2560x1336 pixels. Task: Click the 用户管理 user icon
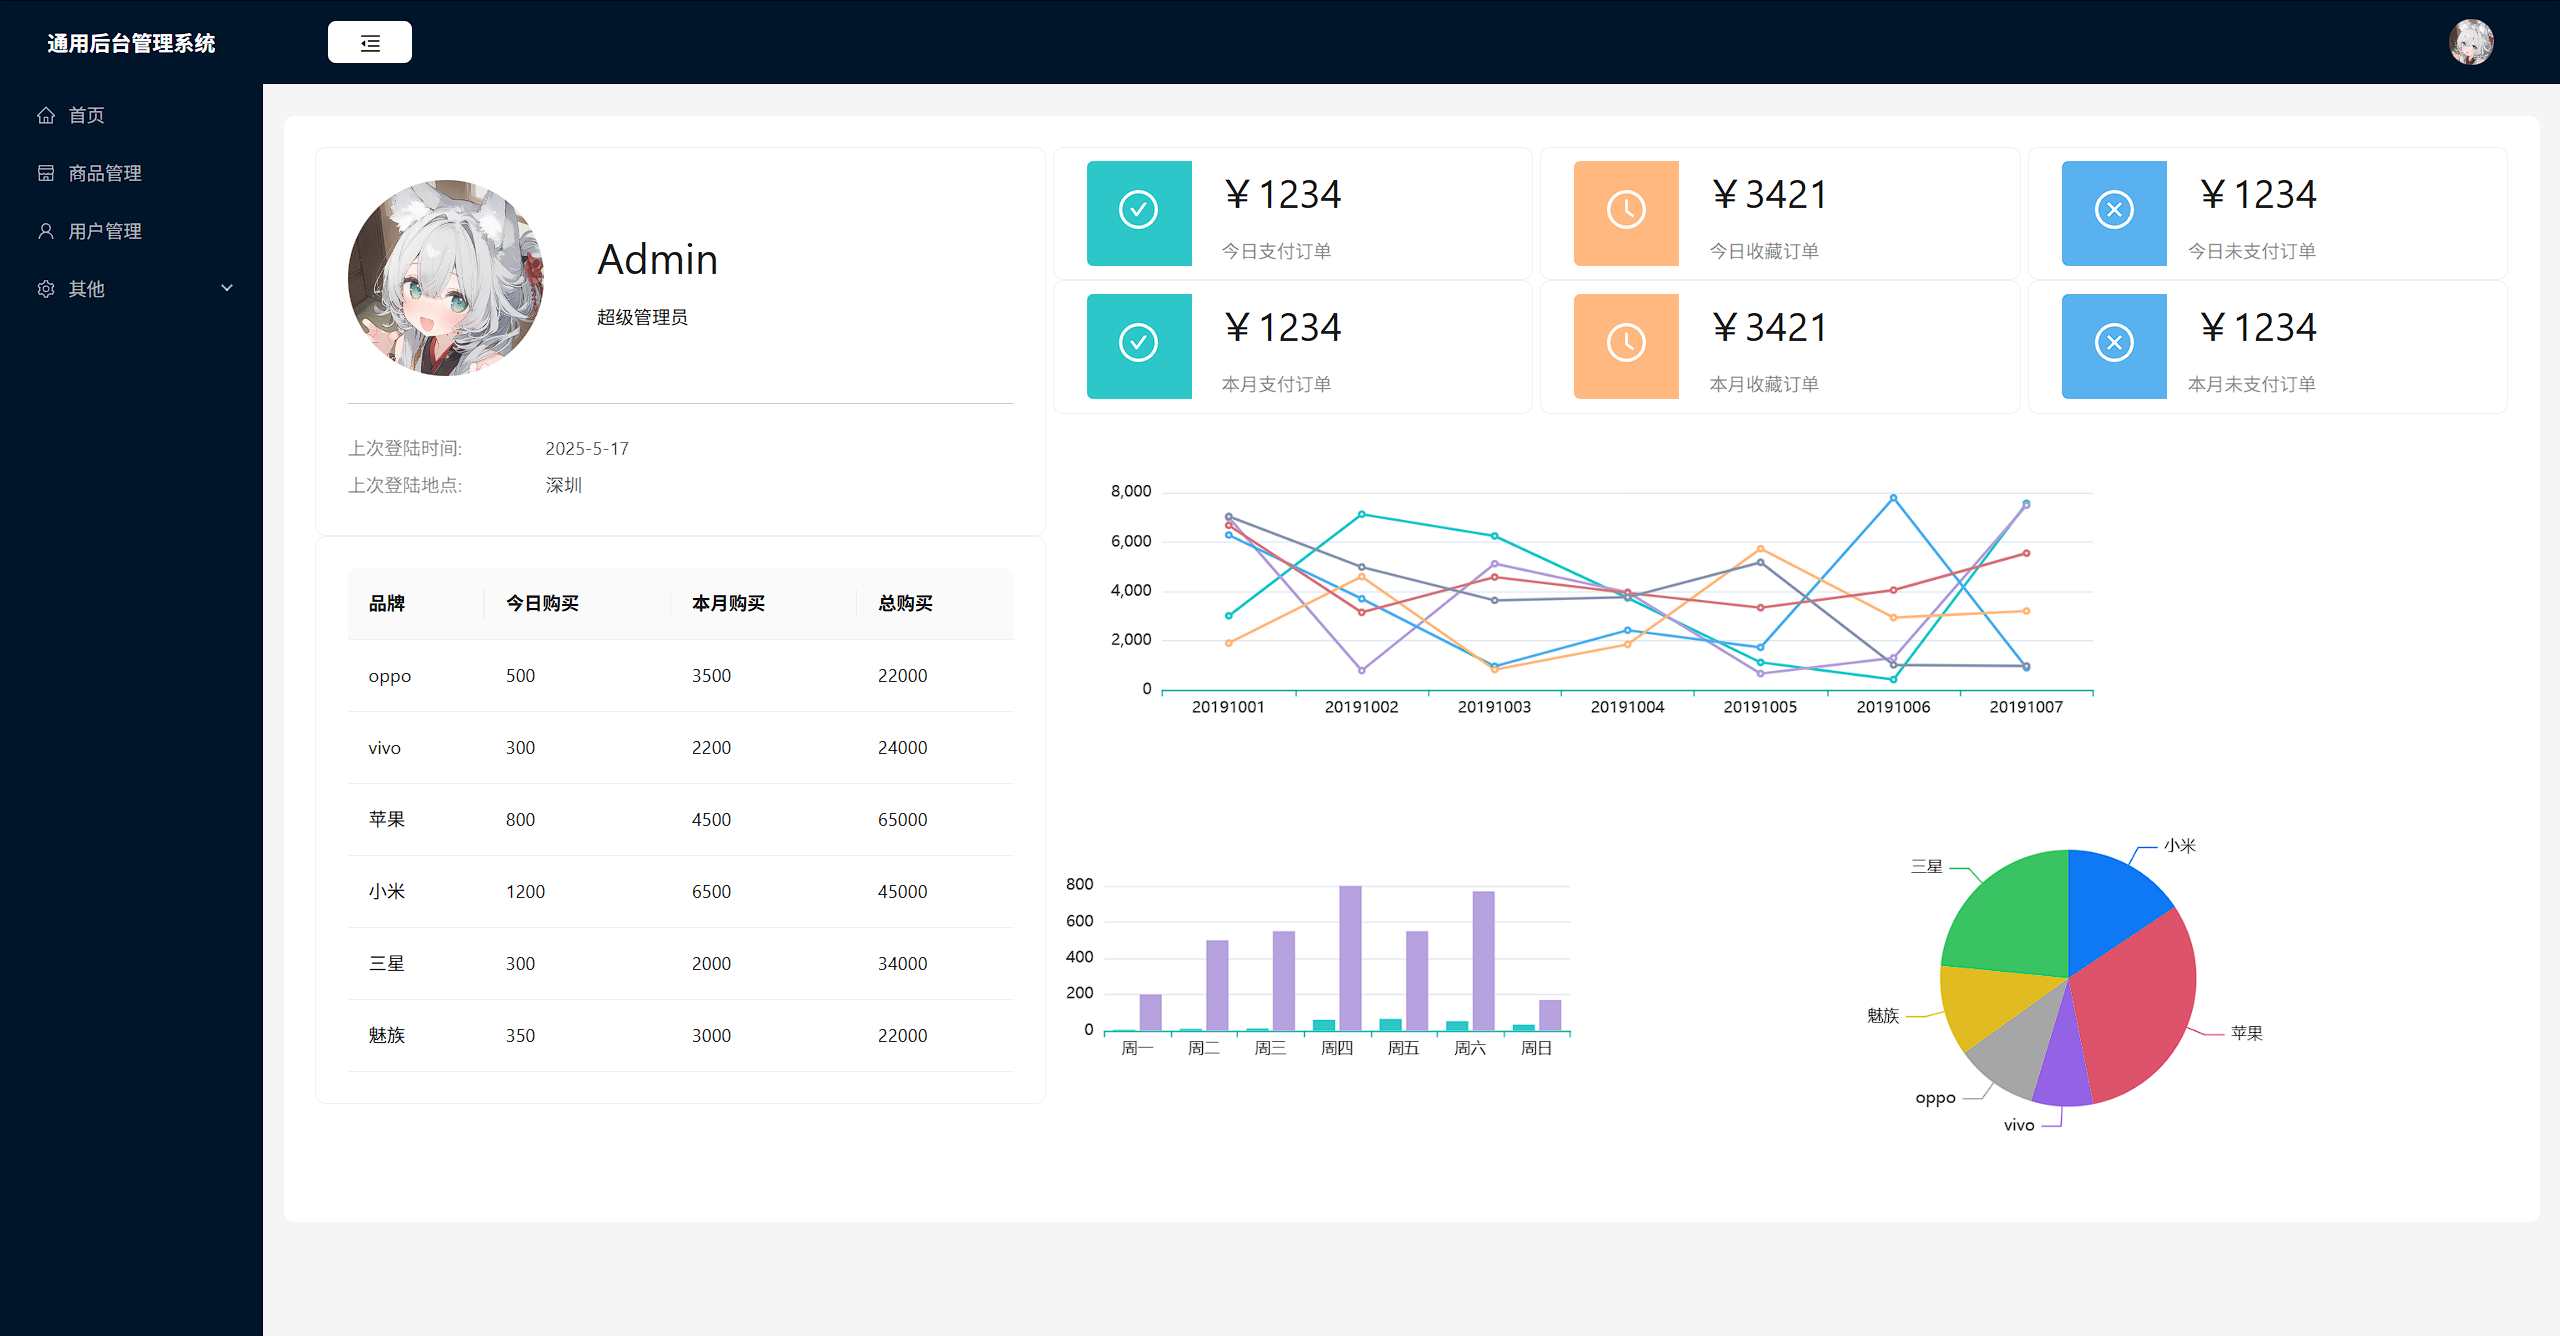(46, 231)
